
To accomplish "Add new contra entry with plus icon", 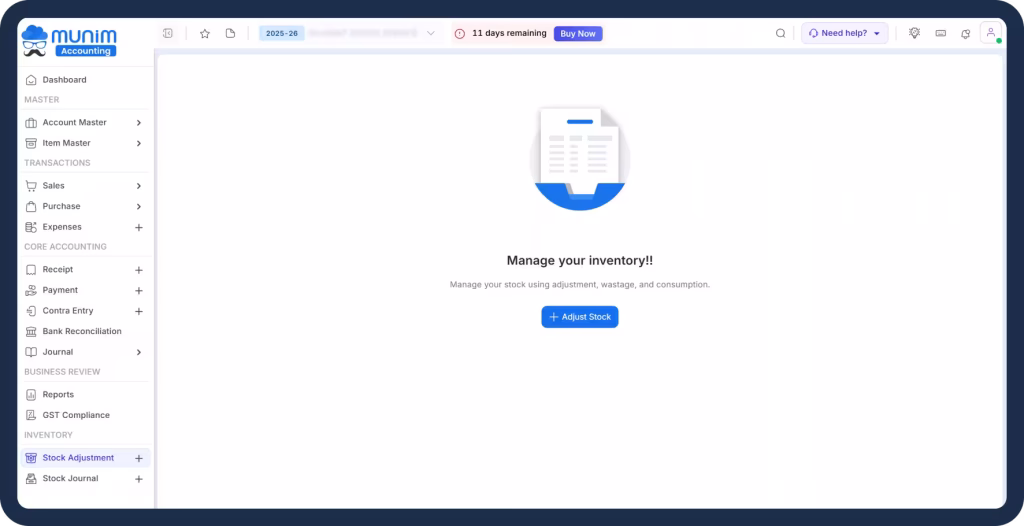I will click(138, 311).
